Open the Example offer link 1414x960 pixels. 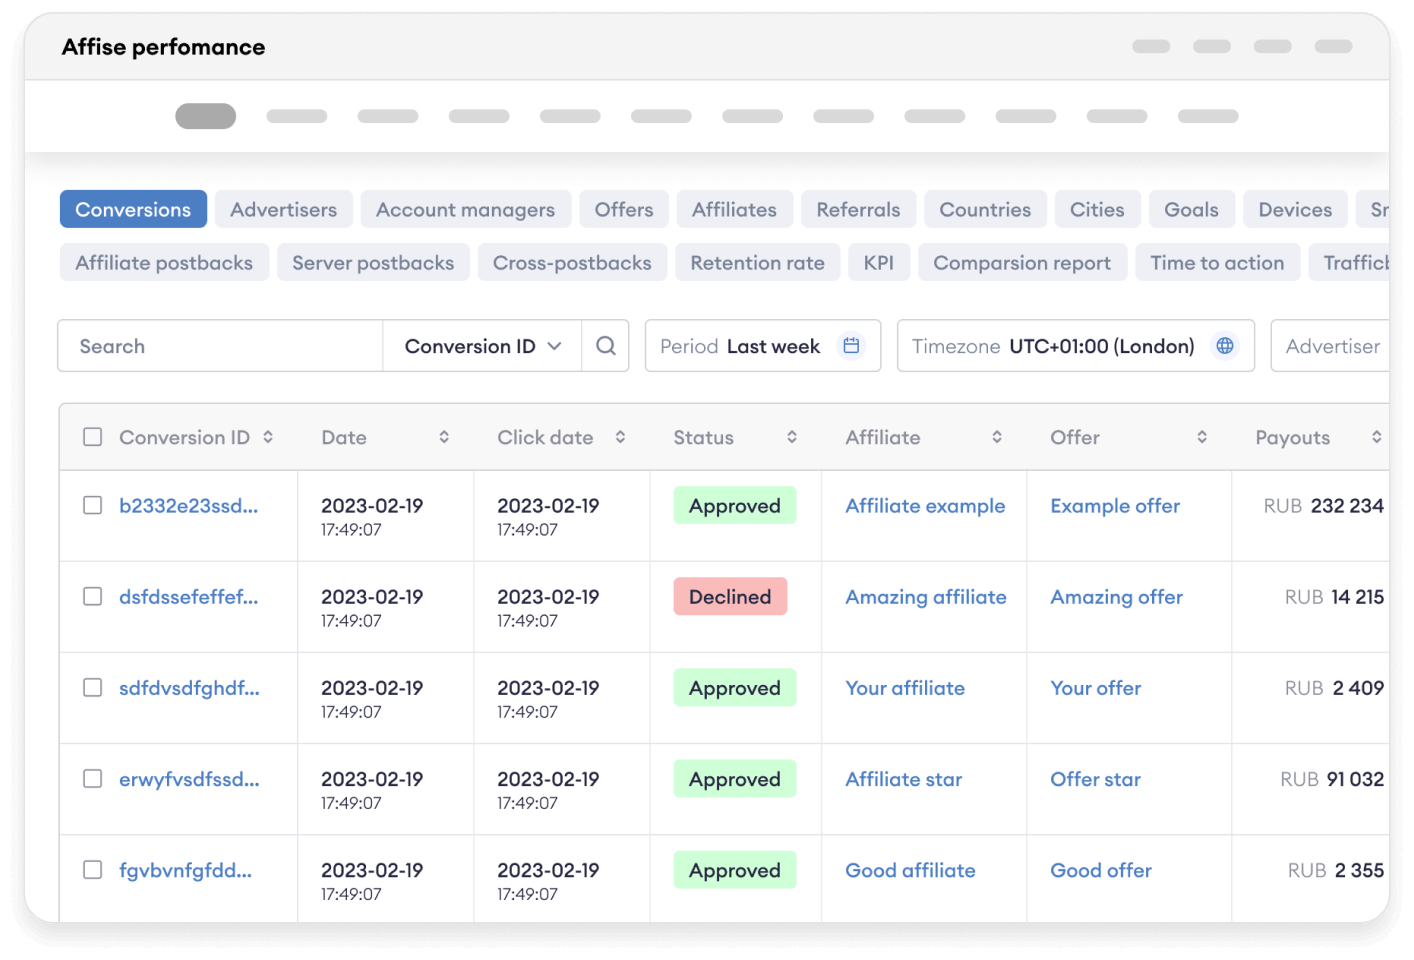[x=1114, y=506]
